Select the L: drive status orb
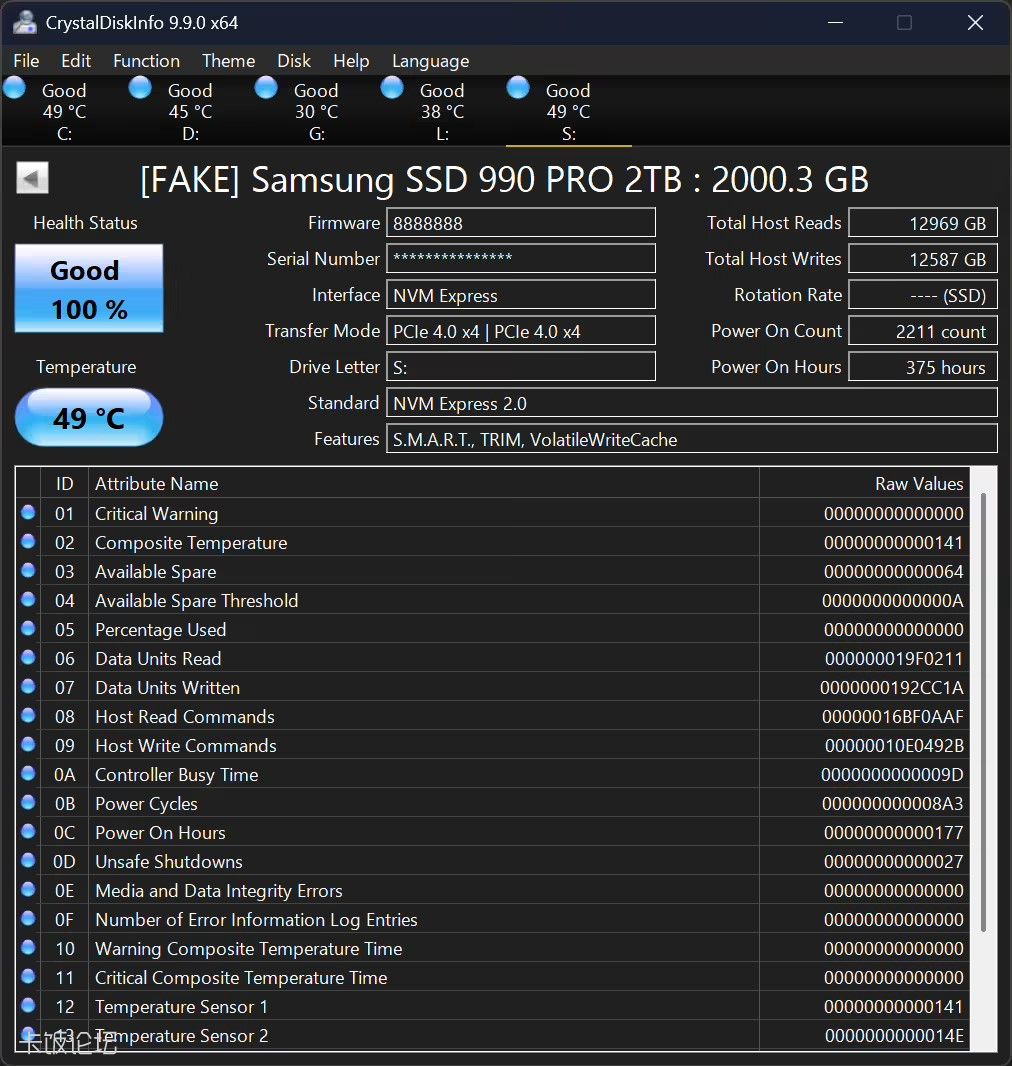1012x1066 pixels. (x=392, y=88)
